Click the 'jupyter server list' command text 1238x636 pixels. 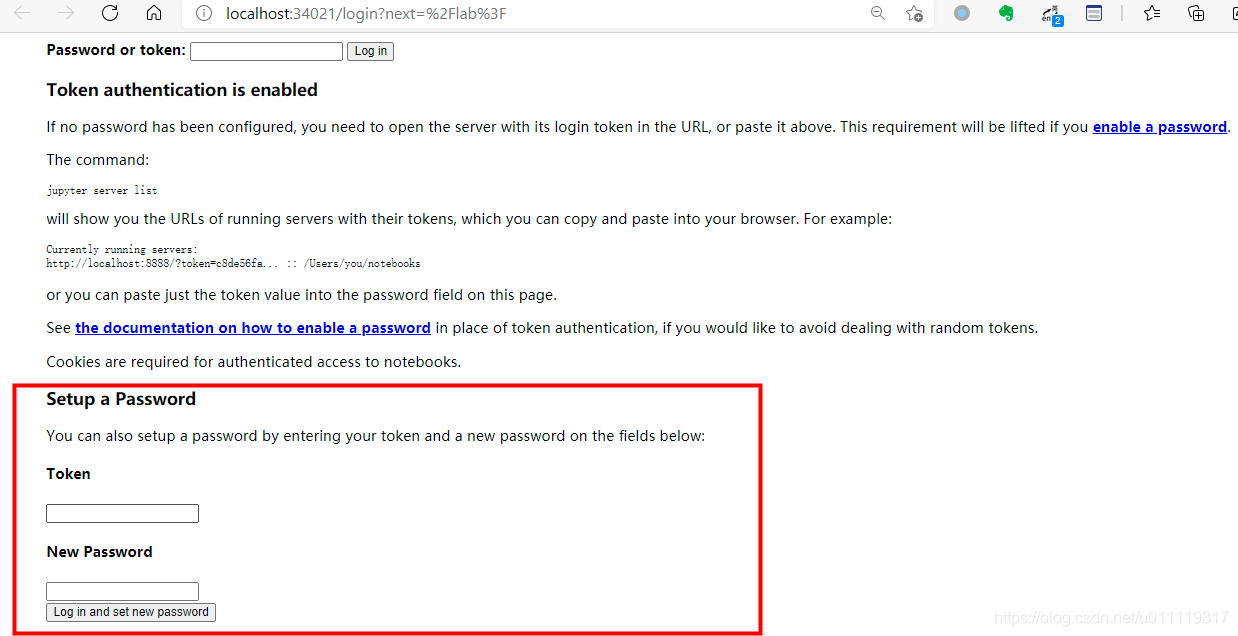click(102, 190)
